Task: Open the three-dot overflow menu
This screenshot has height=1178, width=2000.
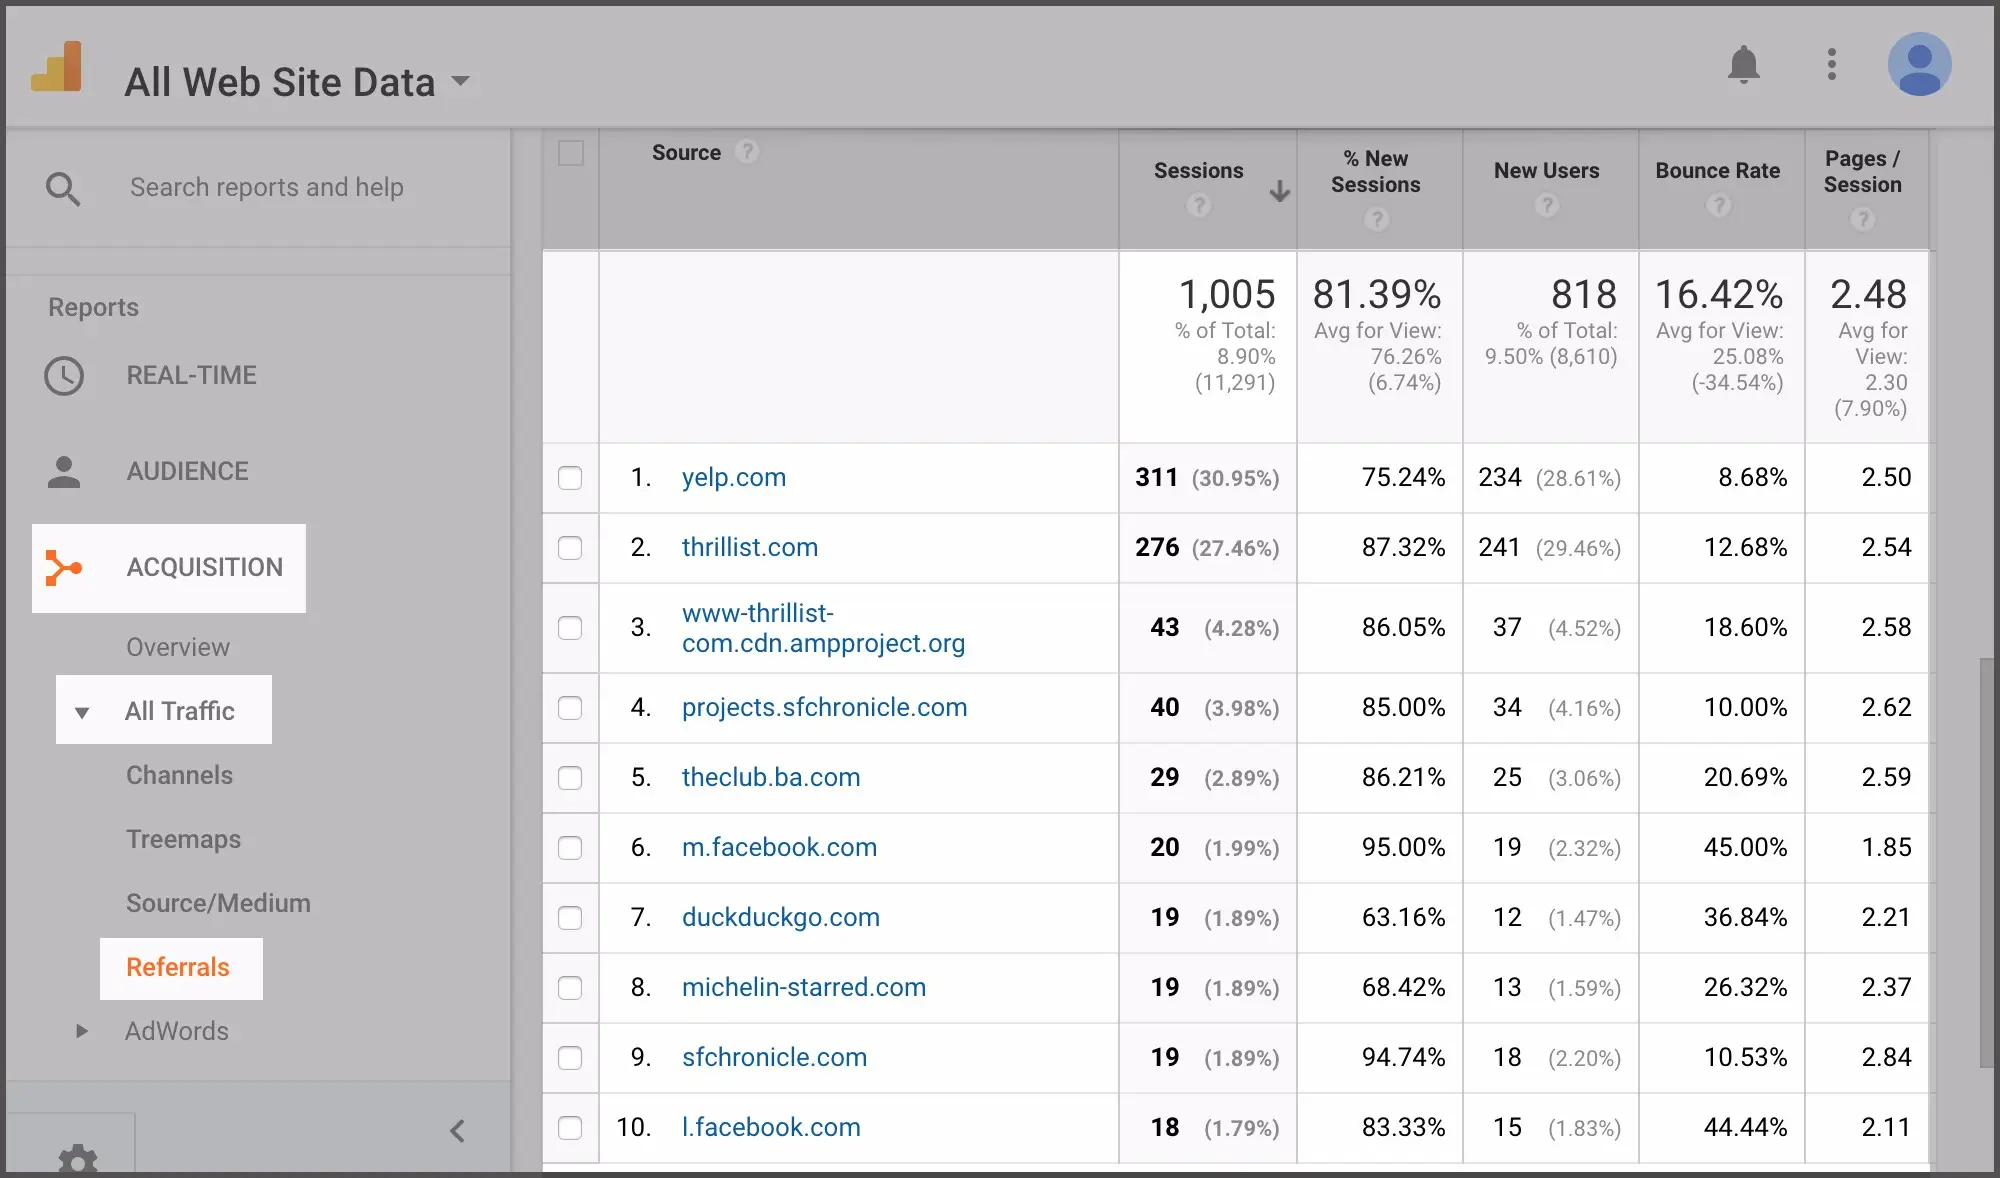Action: (x=1831, y=64)
